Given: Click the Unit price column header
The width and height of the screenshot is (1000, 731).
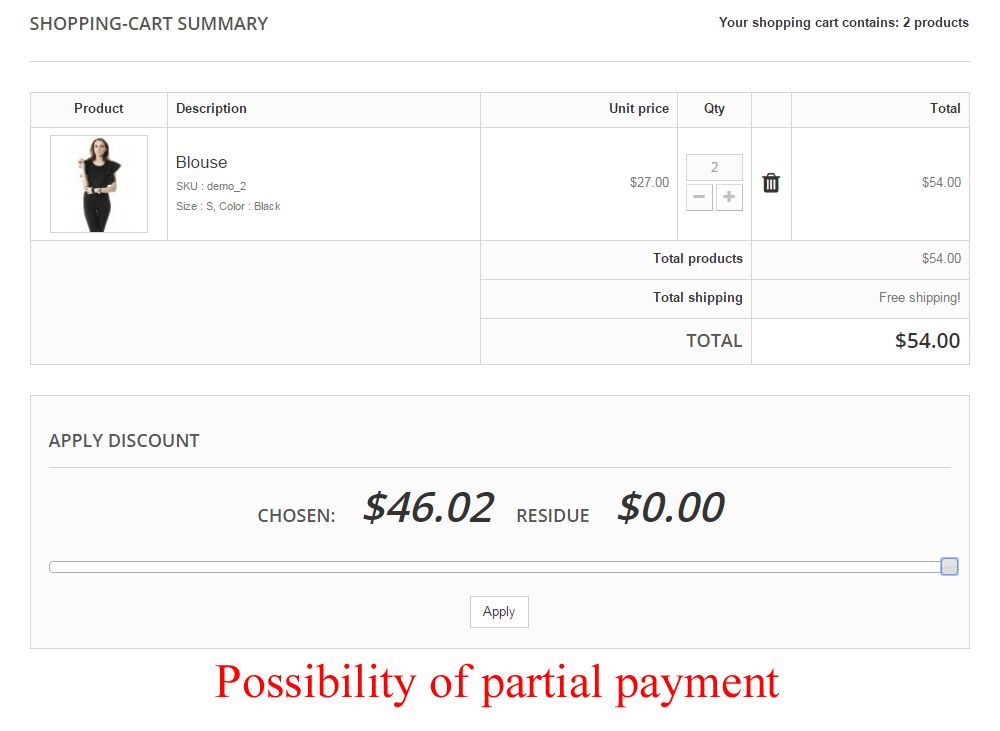Looking at the screenshot, I should 638,108.
